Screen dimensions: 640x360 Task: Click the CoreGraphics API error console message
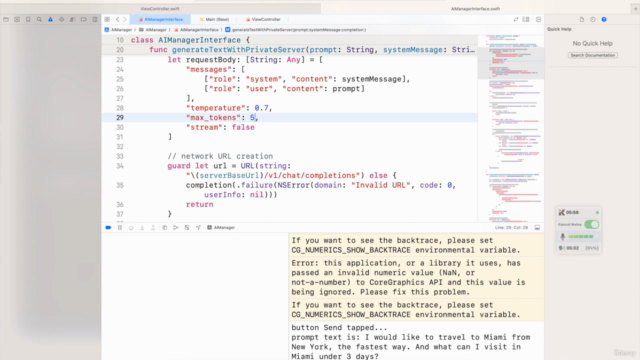click(x=408, y=278)
